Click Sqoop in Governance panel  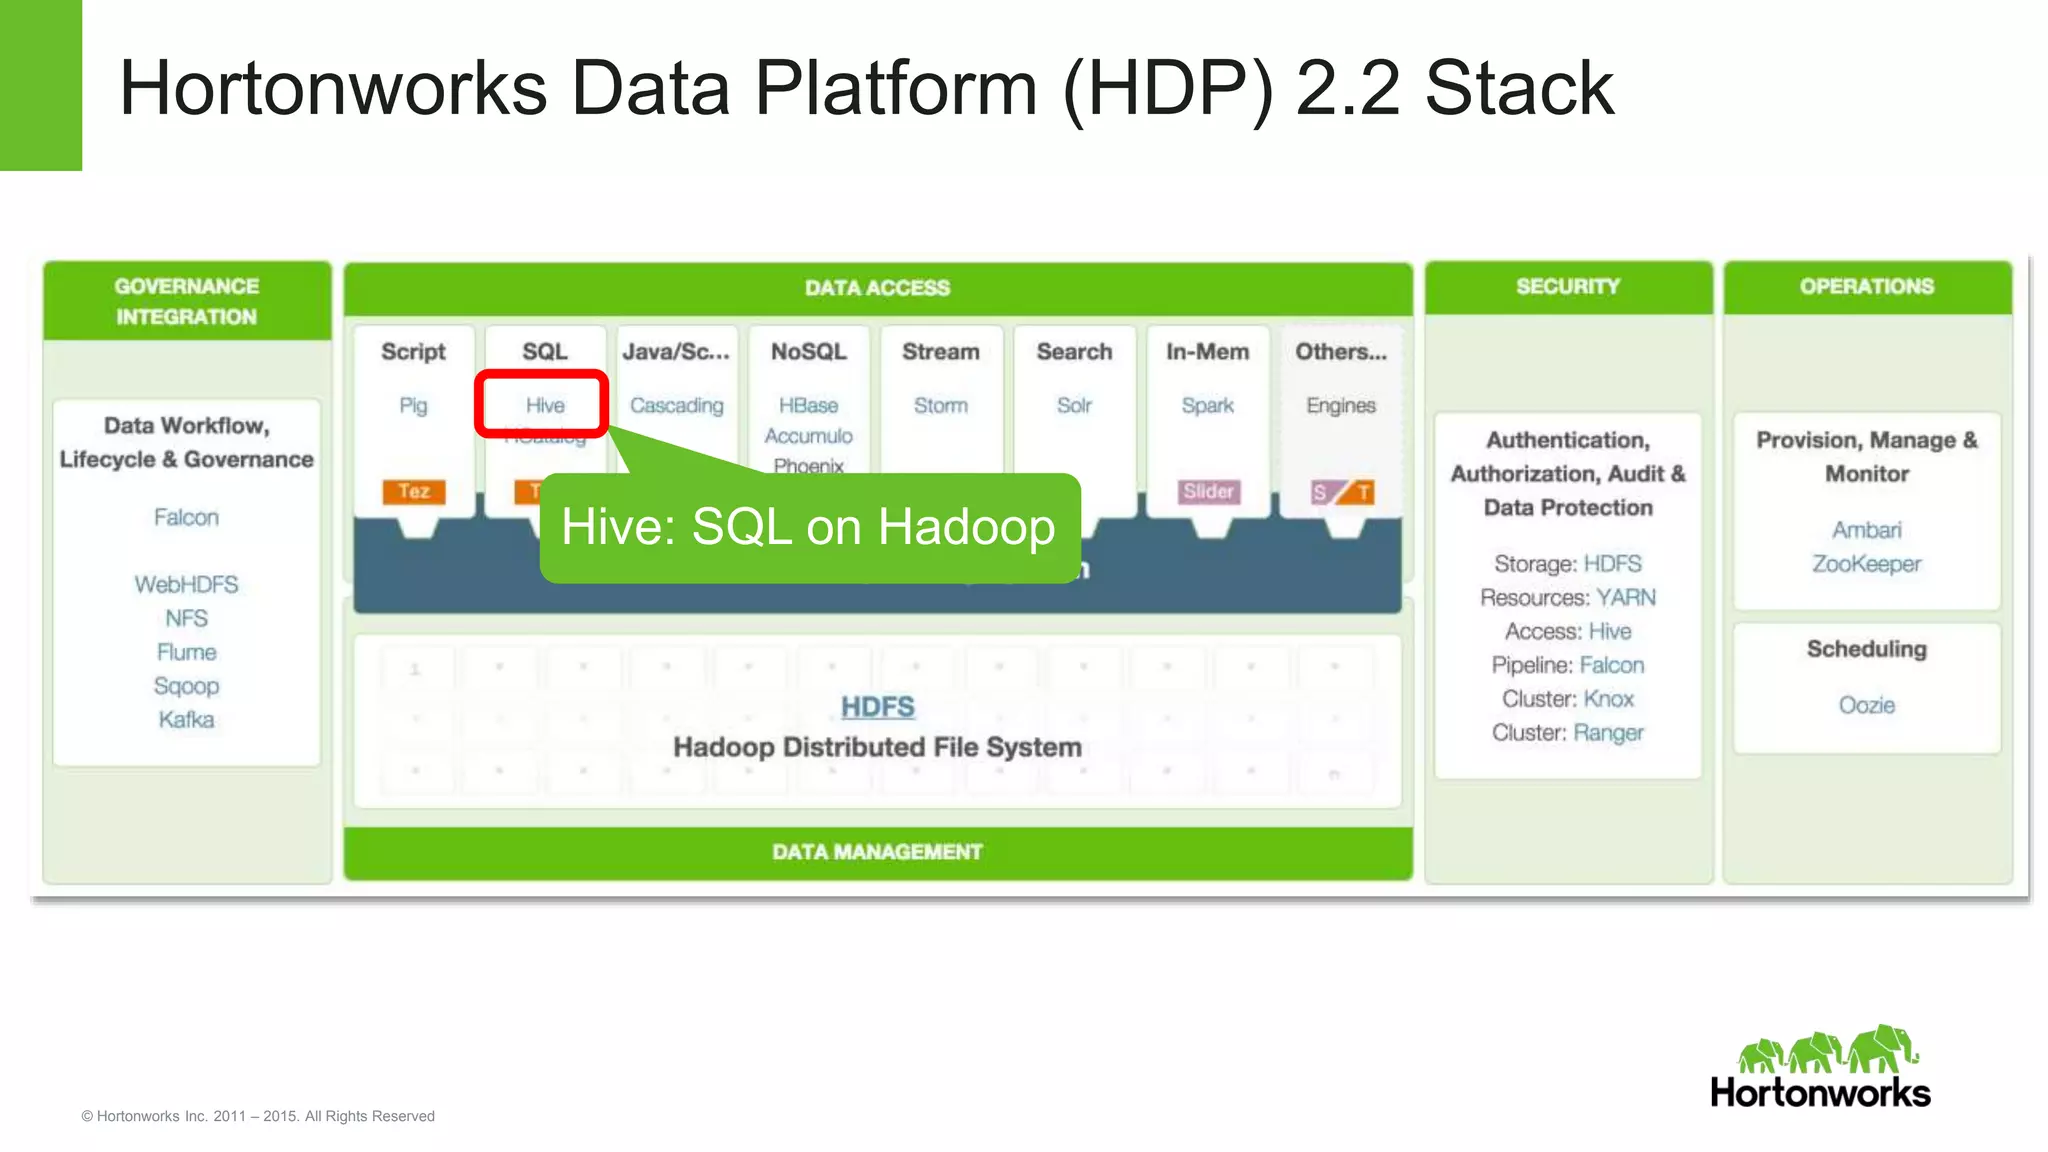click(x=186, y=686)
